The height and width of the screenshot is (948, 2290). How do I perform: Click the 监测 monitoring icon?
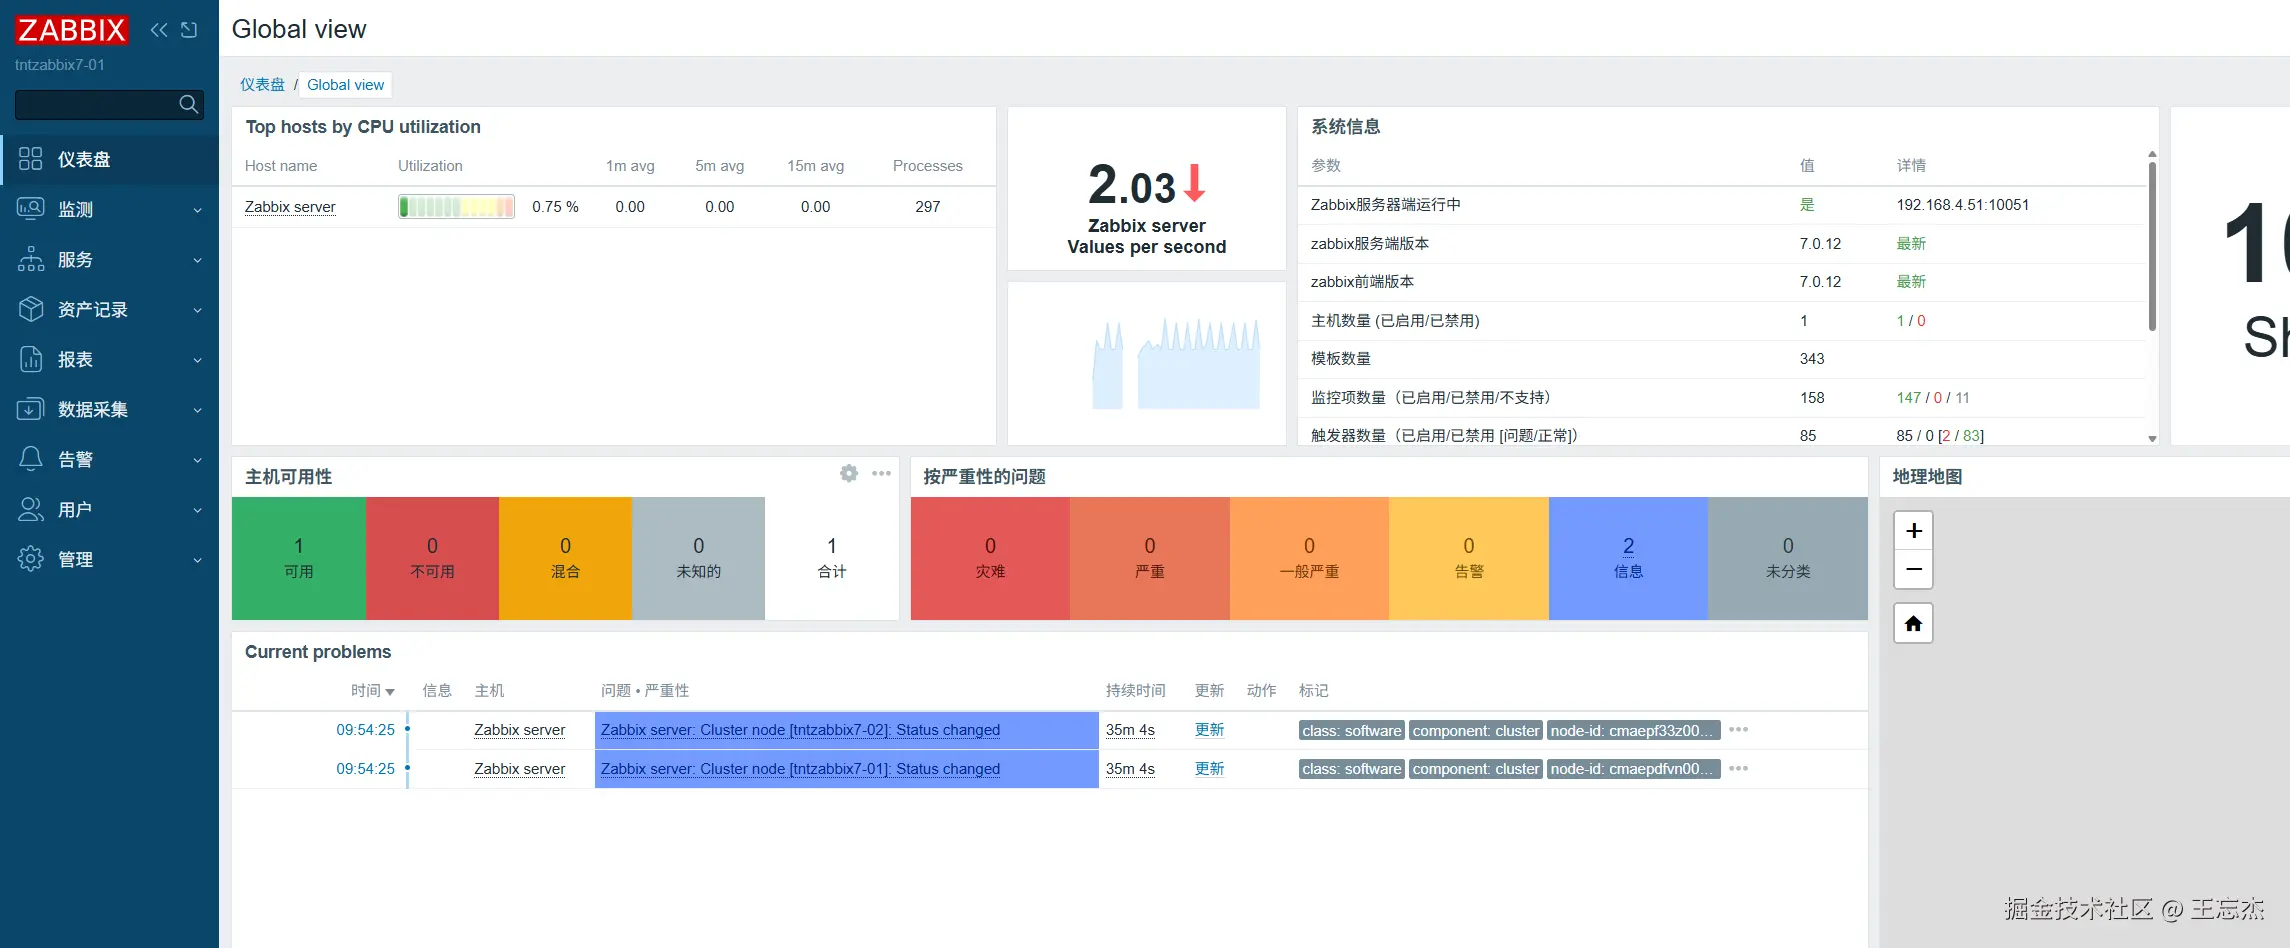tap(31, 209)
